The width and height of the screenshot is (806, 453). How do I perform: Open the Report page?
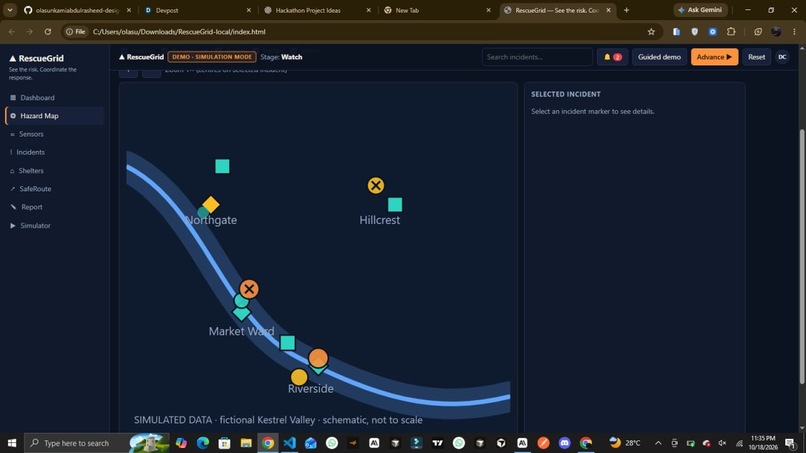[x=31, y=207]
